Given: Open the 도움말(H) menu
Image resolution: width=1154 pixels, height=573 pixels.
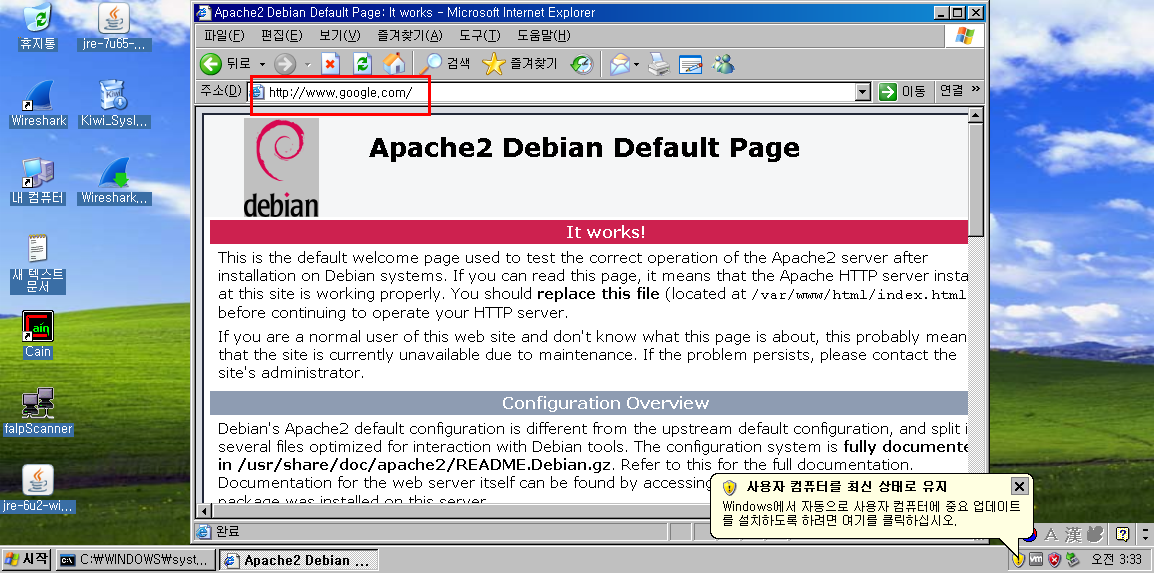Looking at the screenshot, I should [544, 35].
